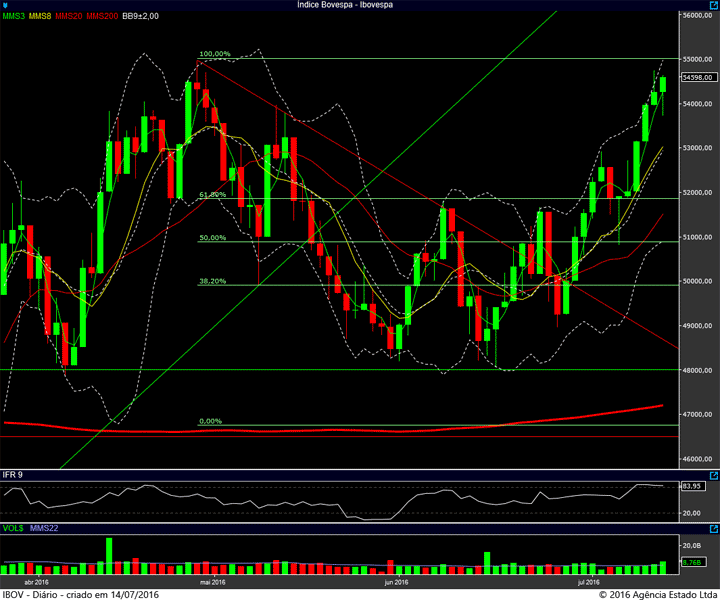
Task: Click the 61,80% Fibonacci level label
Action: coord(213,195)
